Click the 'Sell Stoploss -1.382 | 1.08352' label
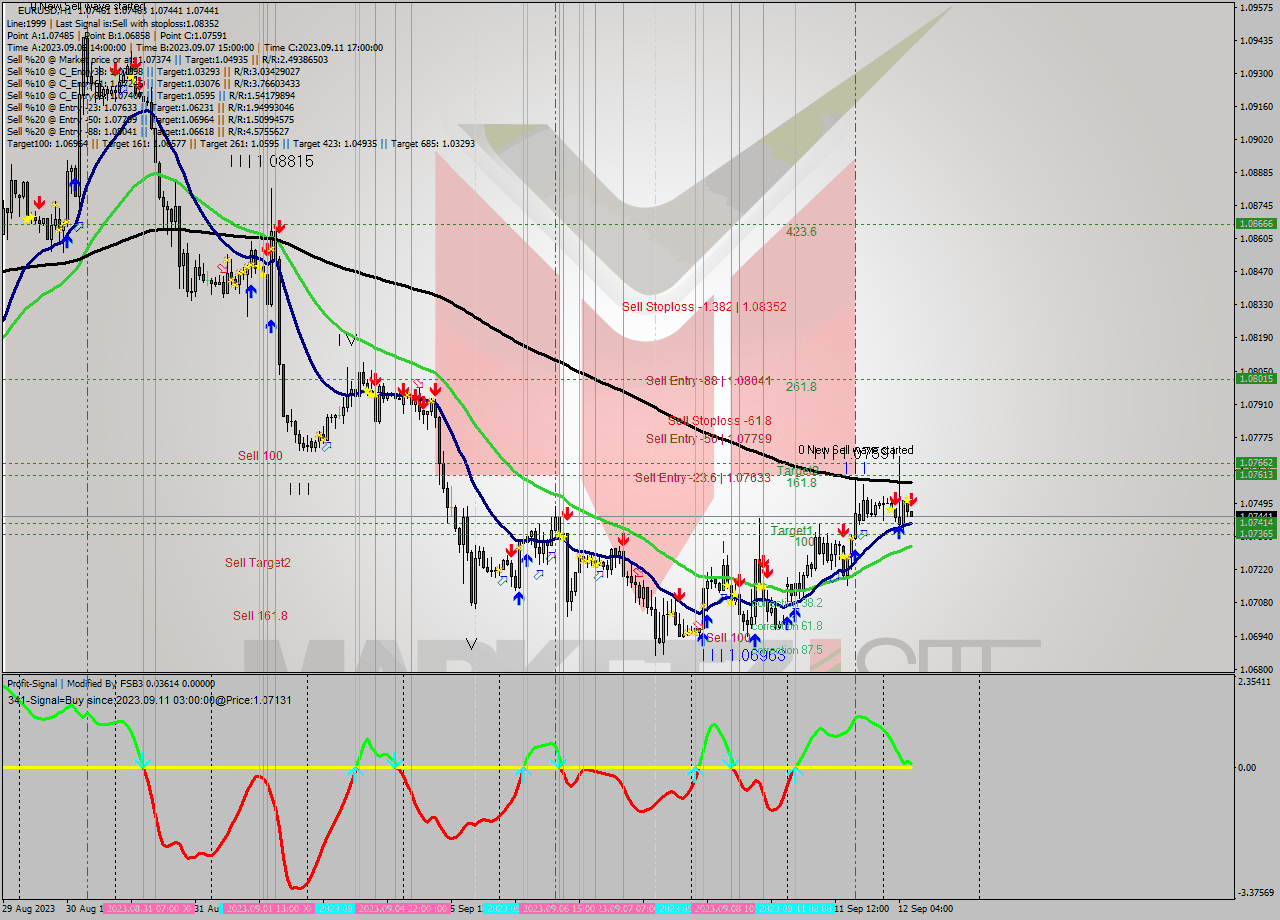The width and height of the screenshot is (1280, 920). click(x=707, y=307)
